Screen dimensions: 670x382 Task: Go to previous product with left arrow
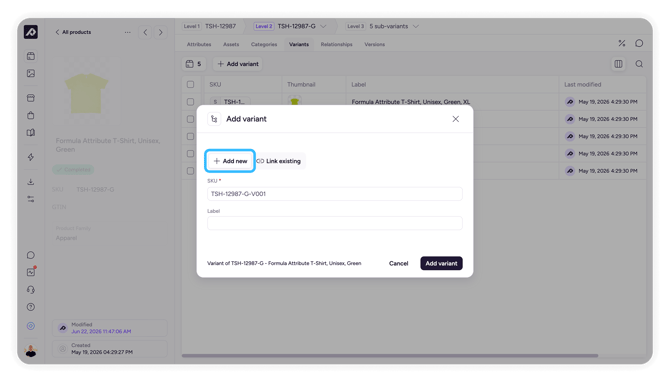pyautogui.click(x=145, y=32)
